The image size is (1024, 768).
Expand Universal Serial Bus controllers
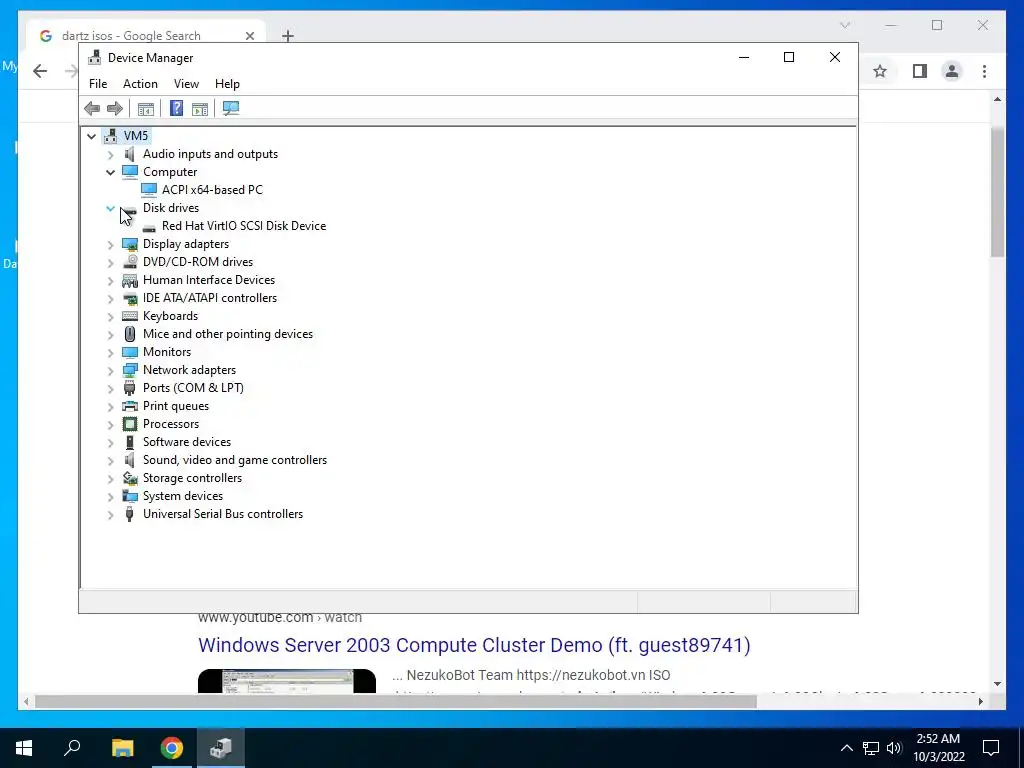110,515
